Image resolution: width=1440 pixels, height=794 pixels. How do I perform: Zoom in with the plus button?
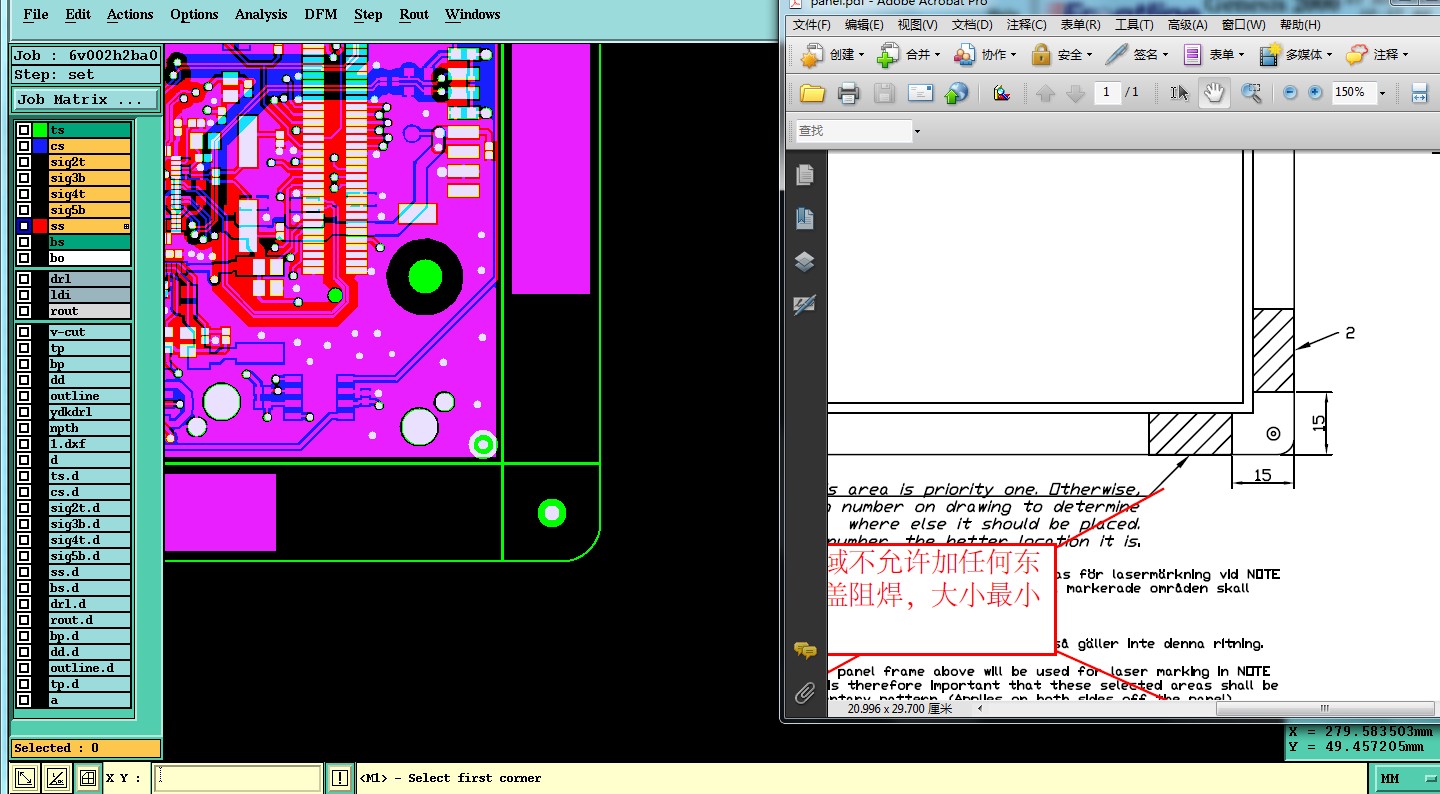pyautogui.click(x=1315, y=92)
